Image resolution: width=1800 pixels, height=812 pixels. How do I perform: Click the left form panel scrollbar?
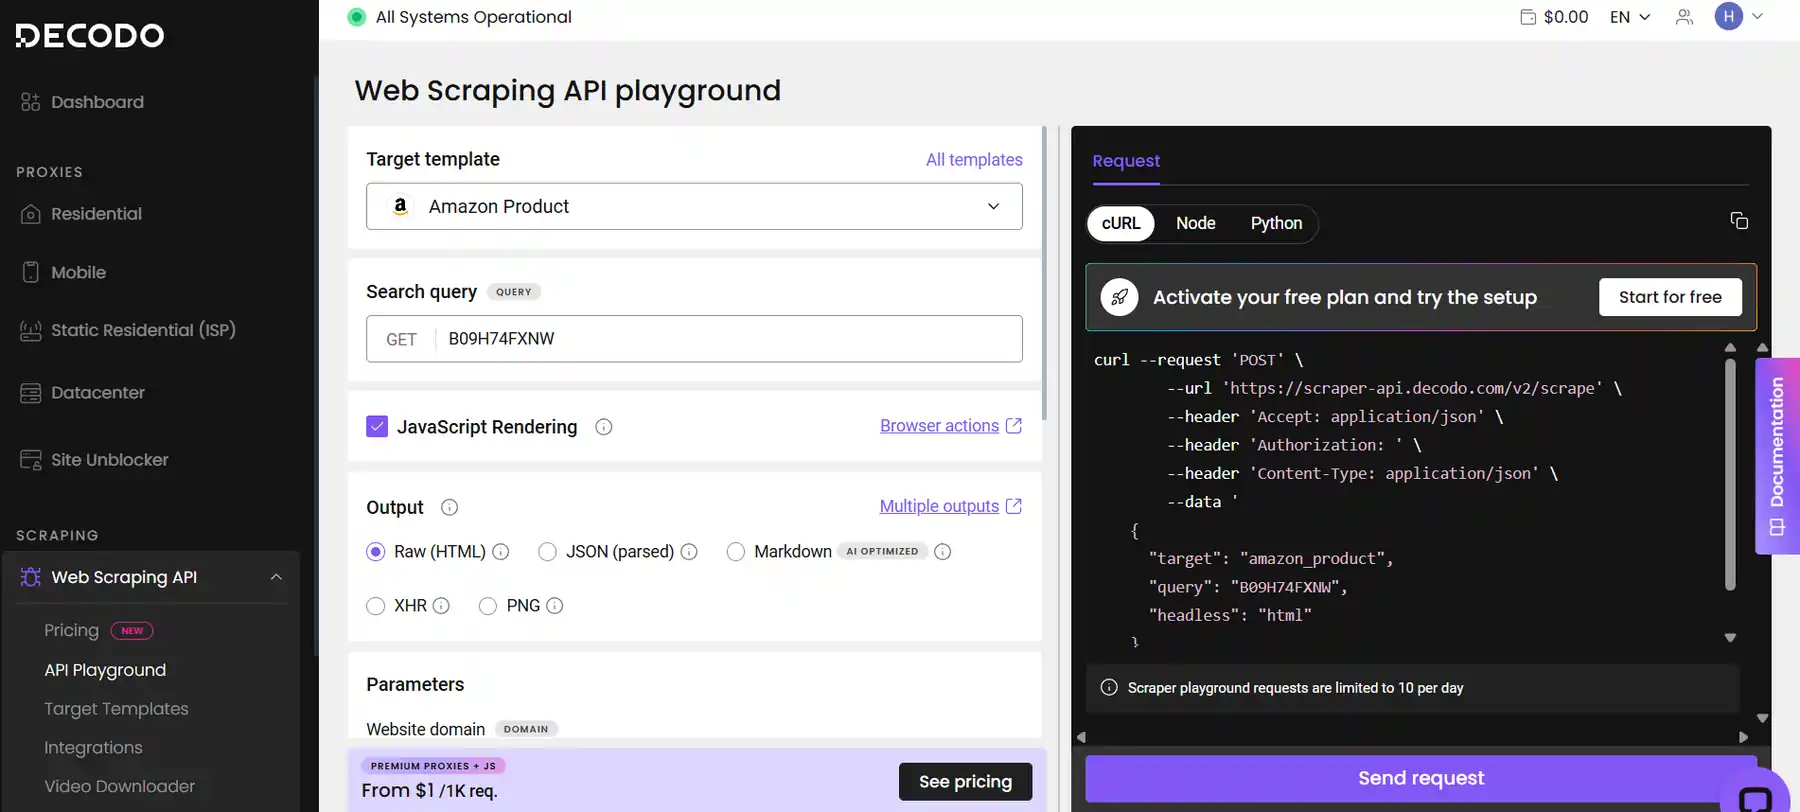(1044, 273)
